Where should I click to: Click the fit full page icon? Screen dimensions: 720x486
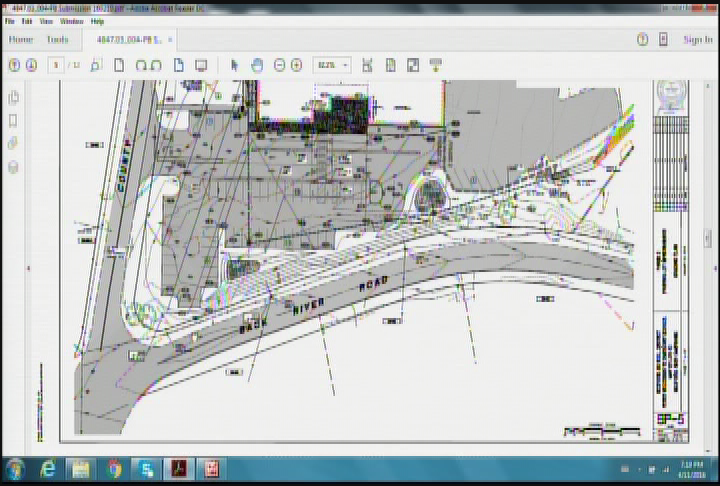click(x=390, y=65)
